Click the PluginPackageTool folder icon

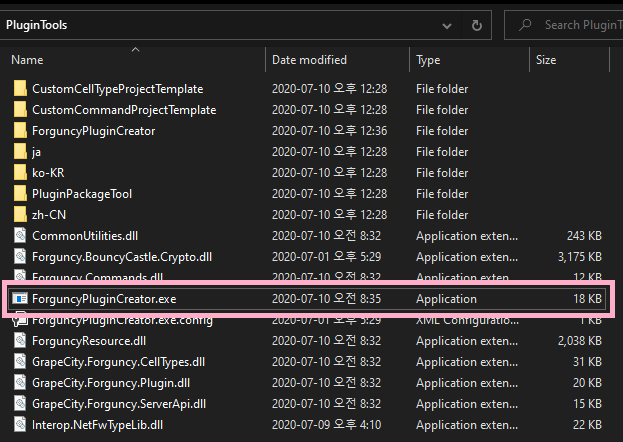click(20, 194)
